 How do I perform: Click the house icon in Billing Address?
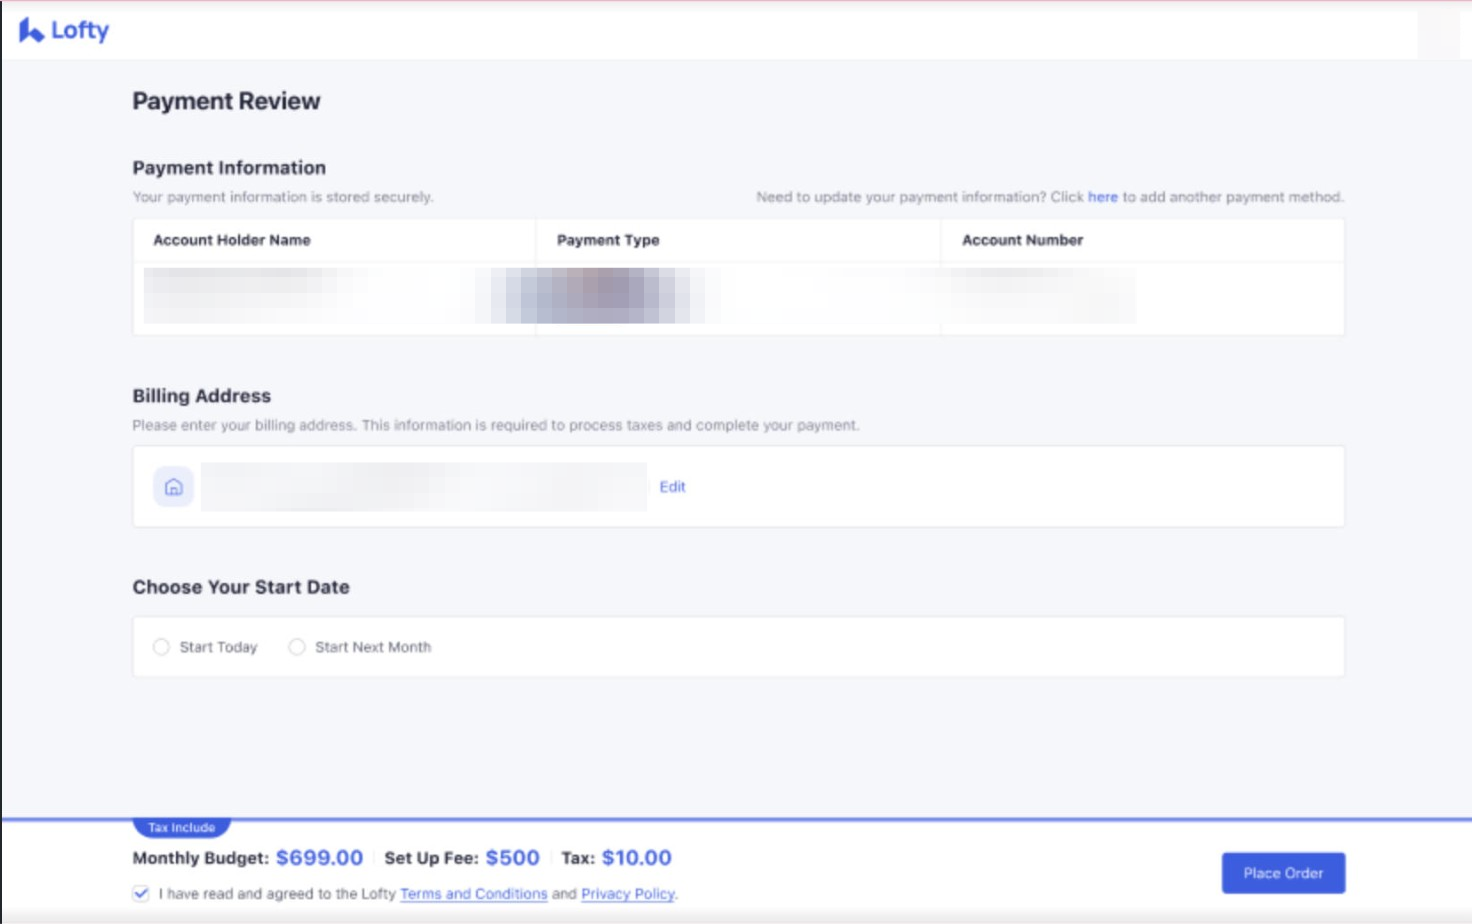pyautogui.click(x=173, y=487)
